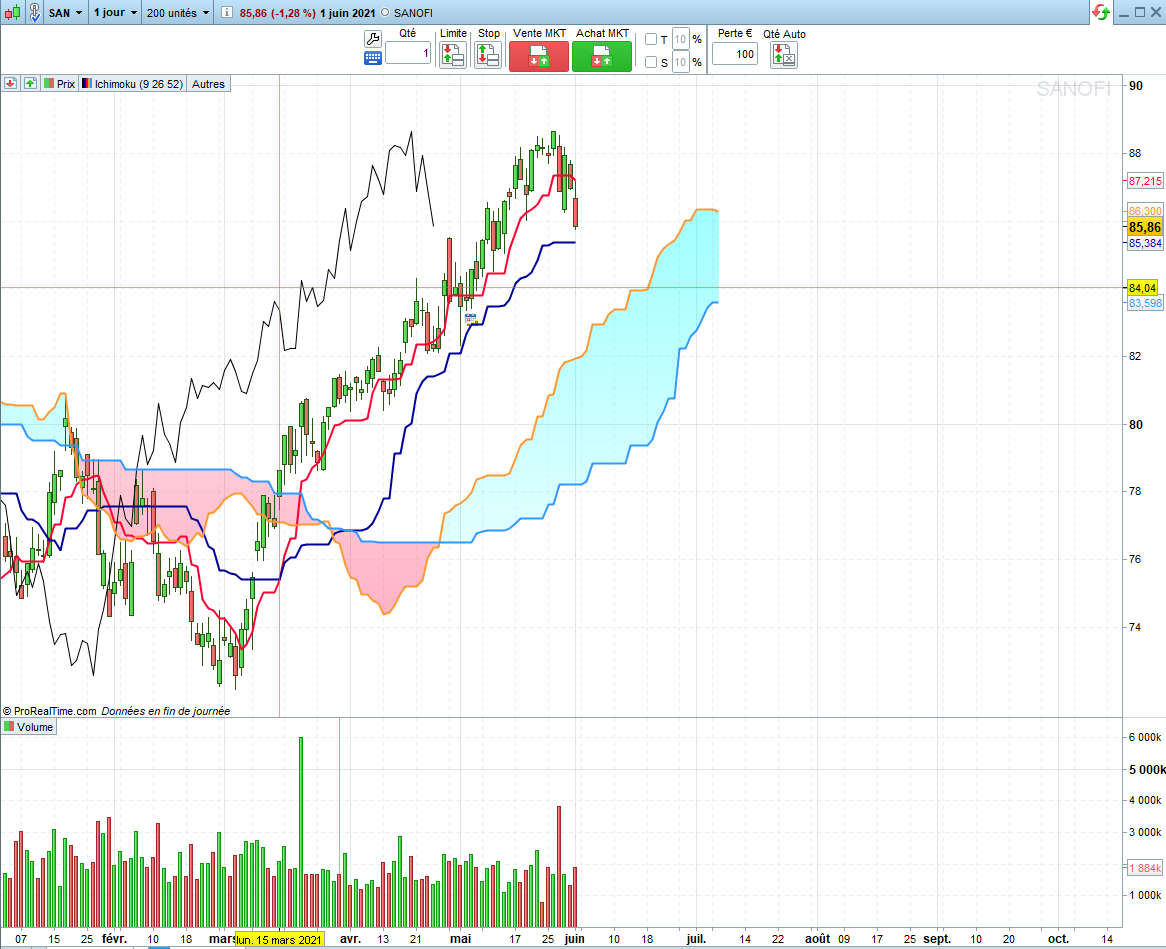Enable the S stop checkbox

(x=651, y=62)
